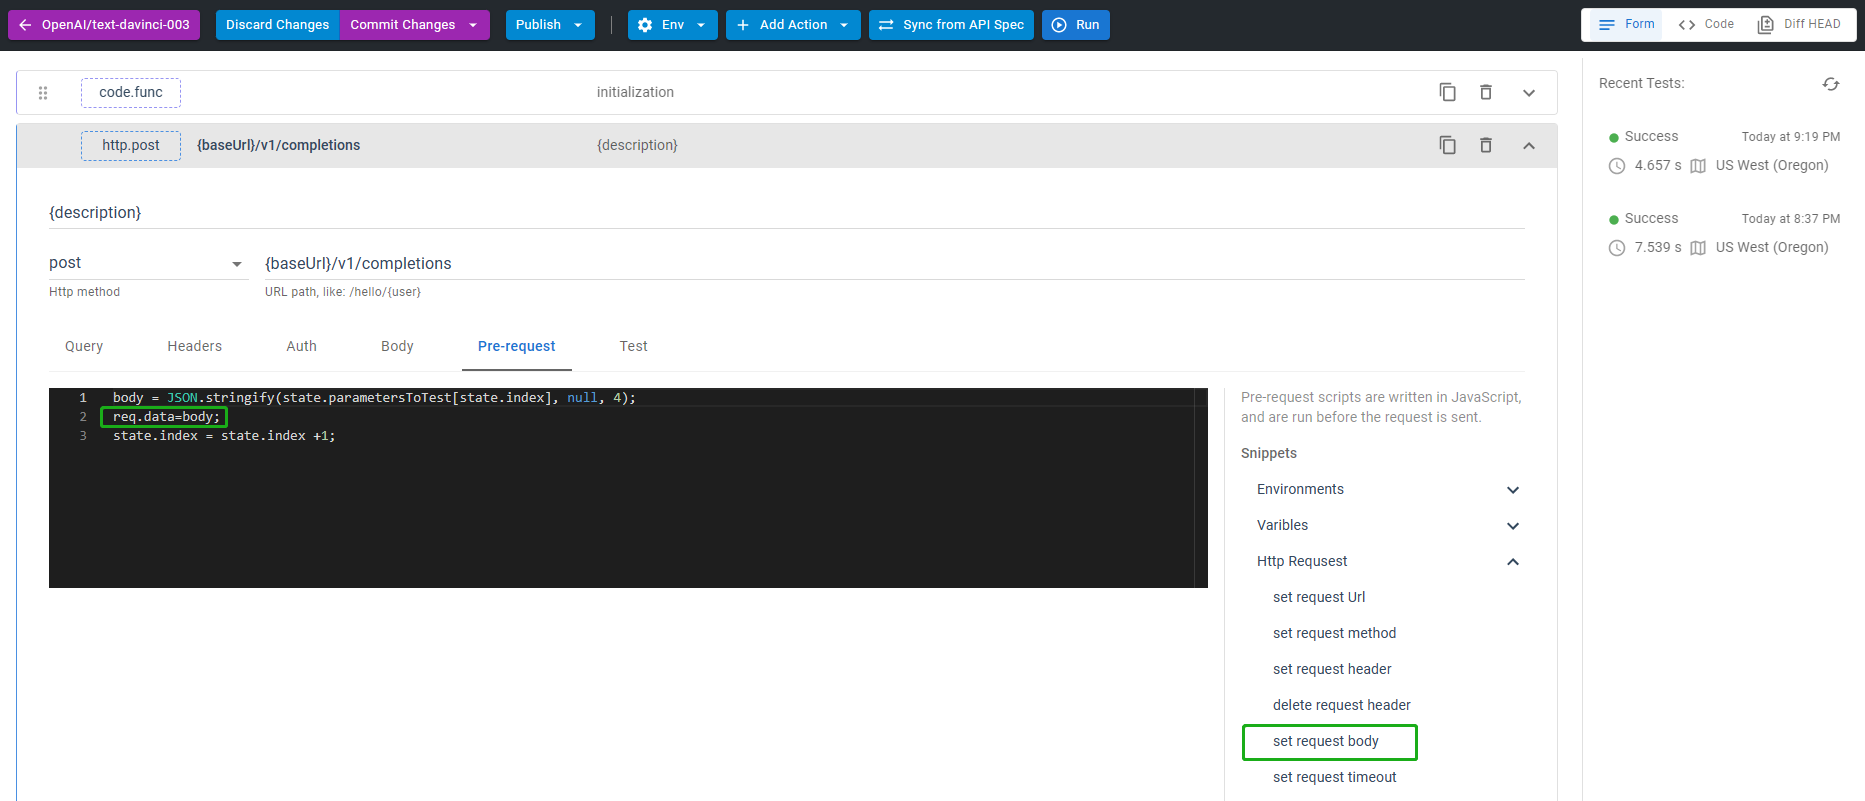Switch to Form view
Screen dimensions: 1865x801
(1625, 24)
